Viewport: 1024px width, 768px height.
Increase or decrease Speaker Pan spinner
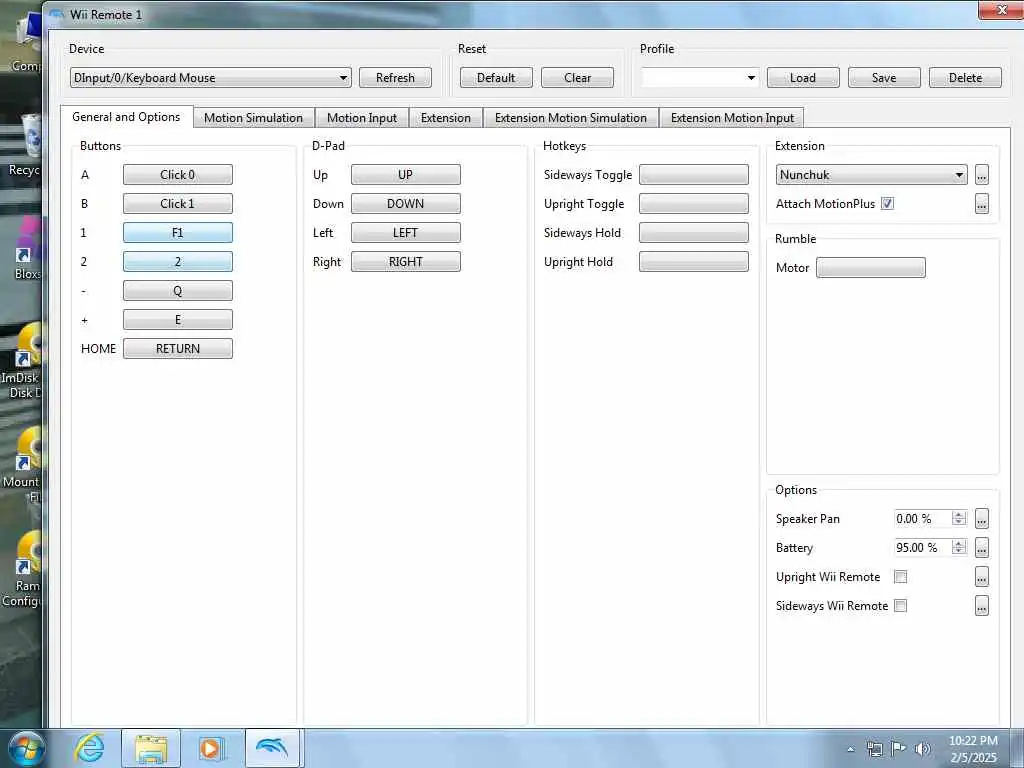point(959,519)
